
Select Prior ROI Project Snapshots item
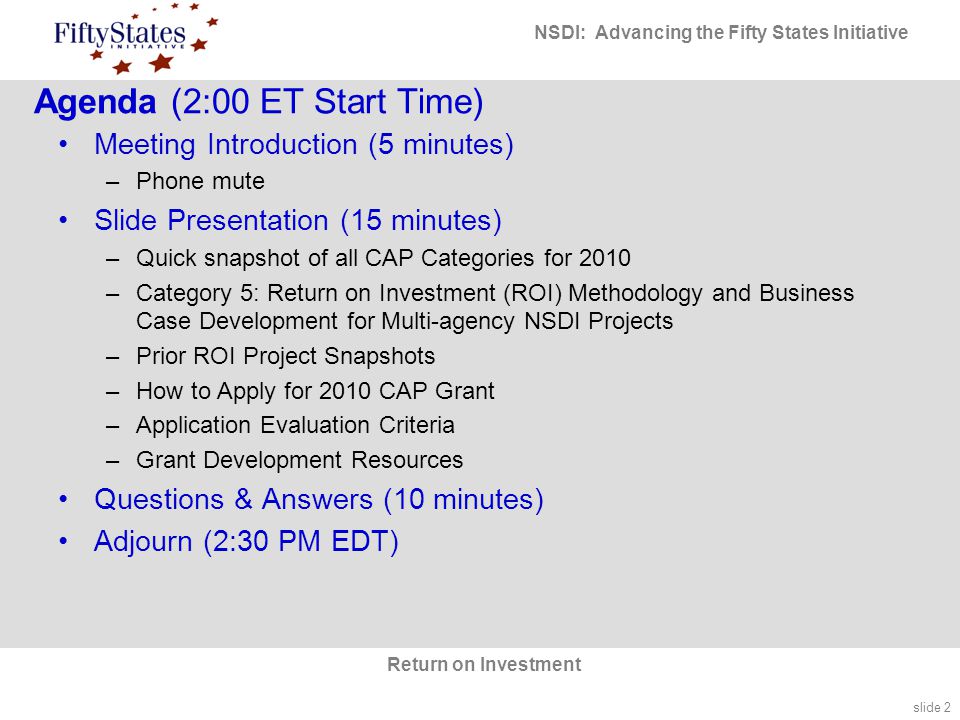[x=285, y=356]
